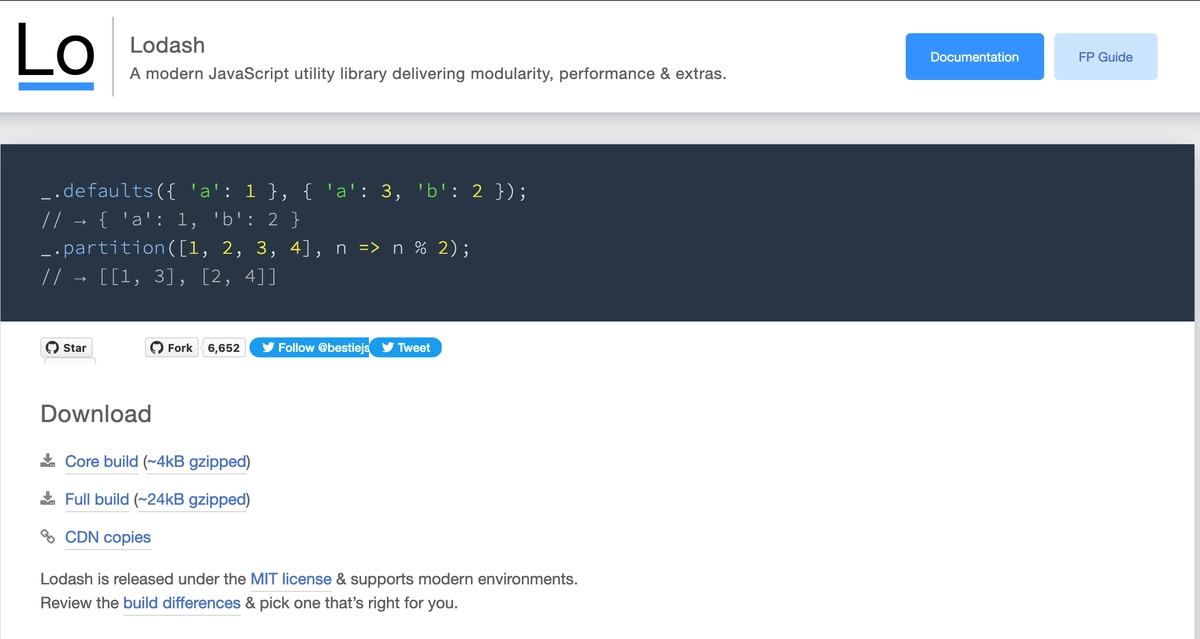1200x639 pixels.
Task: View the fork count 6,652
Action: 224,347
